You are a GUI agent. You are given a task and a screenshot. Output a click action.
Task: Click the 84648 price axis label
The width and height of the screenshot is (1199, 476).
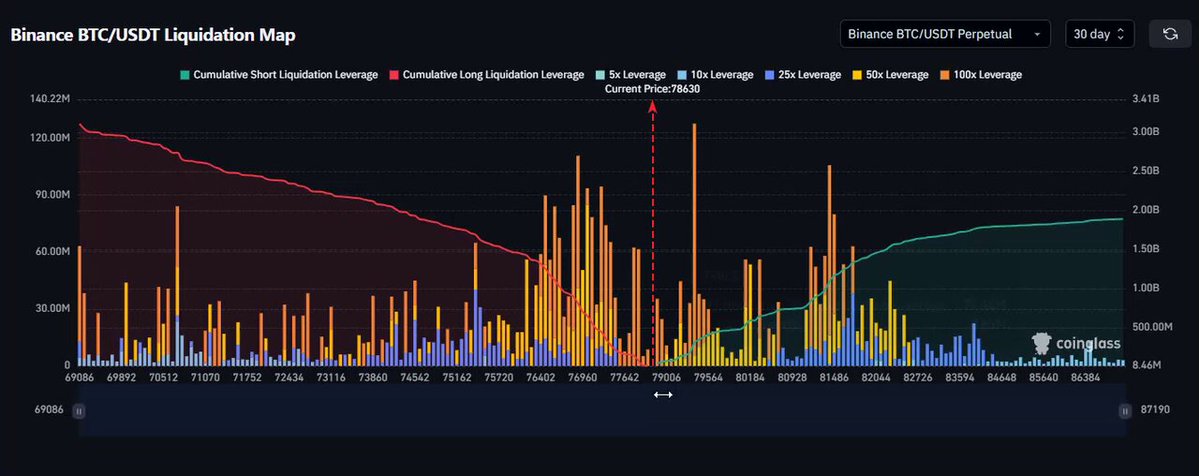1002,378
